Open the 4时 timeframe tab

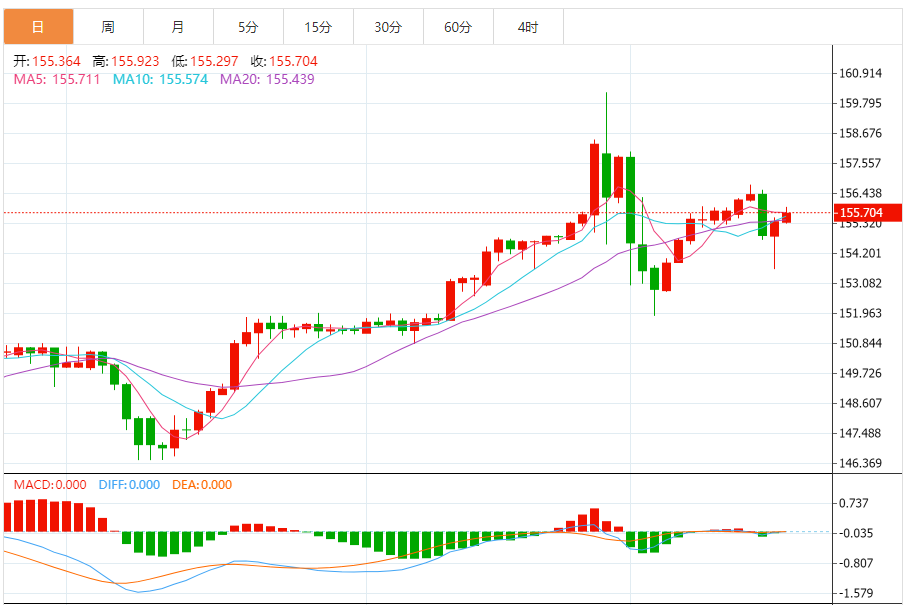click(528, 27)
